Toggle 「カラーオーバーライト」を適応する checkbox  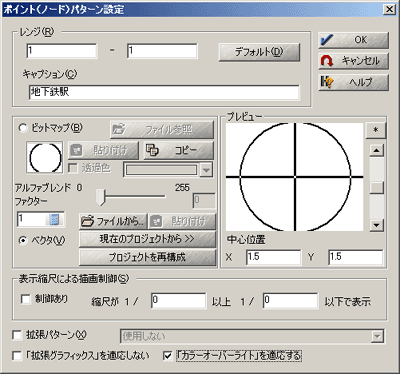(168, 356)
